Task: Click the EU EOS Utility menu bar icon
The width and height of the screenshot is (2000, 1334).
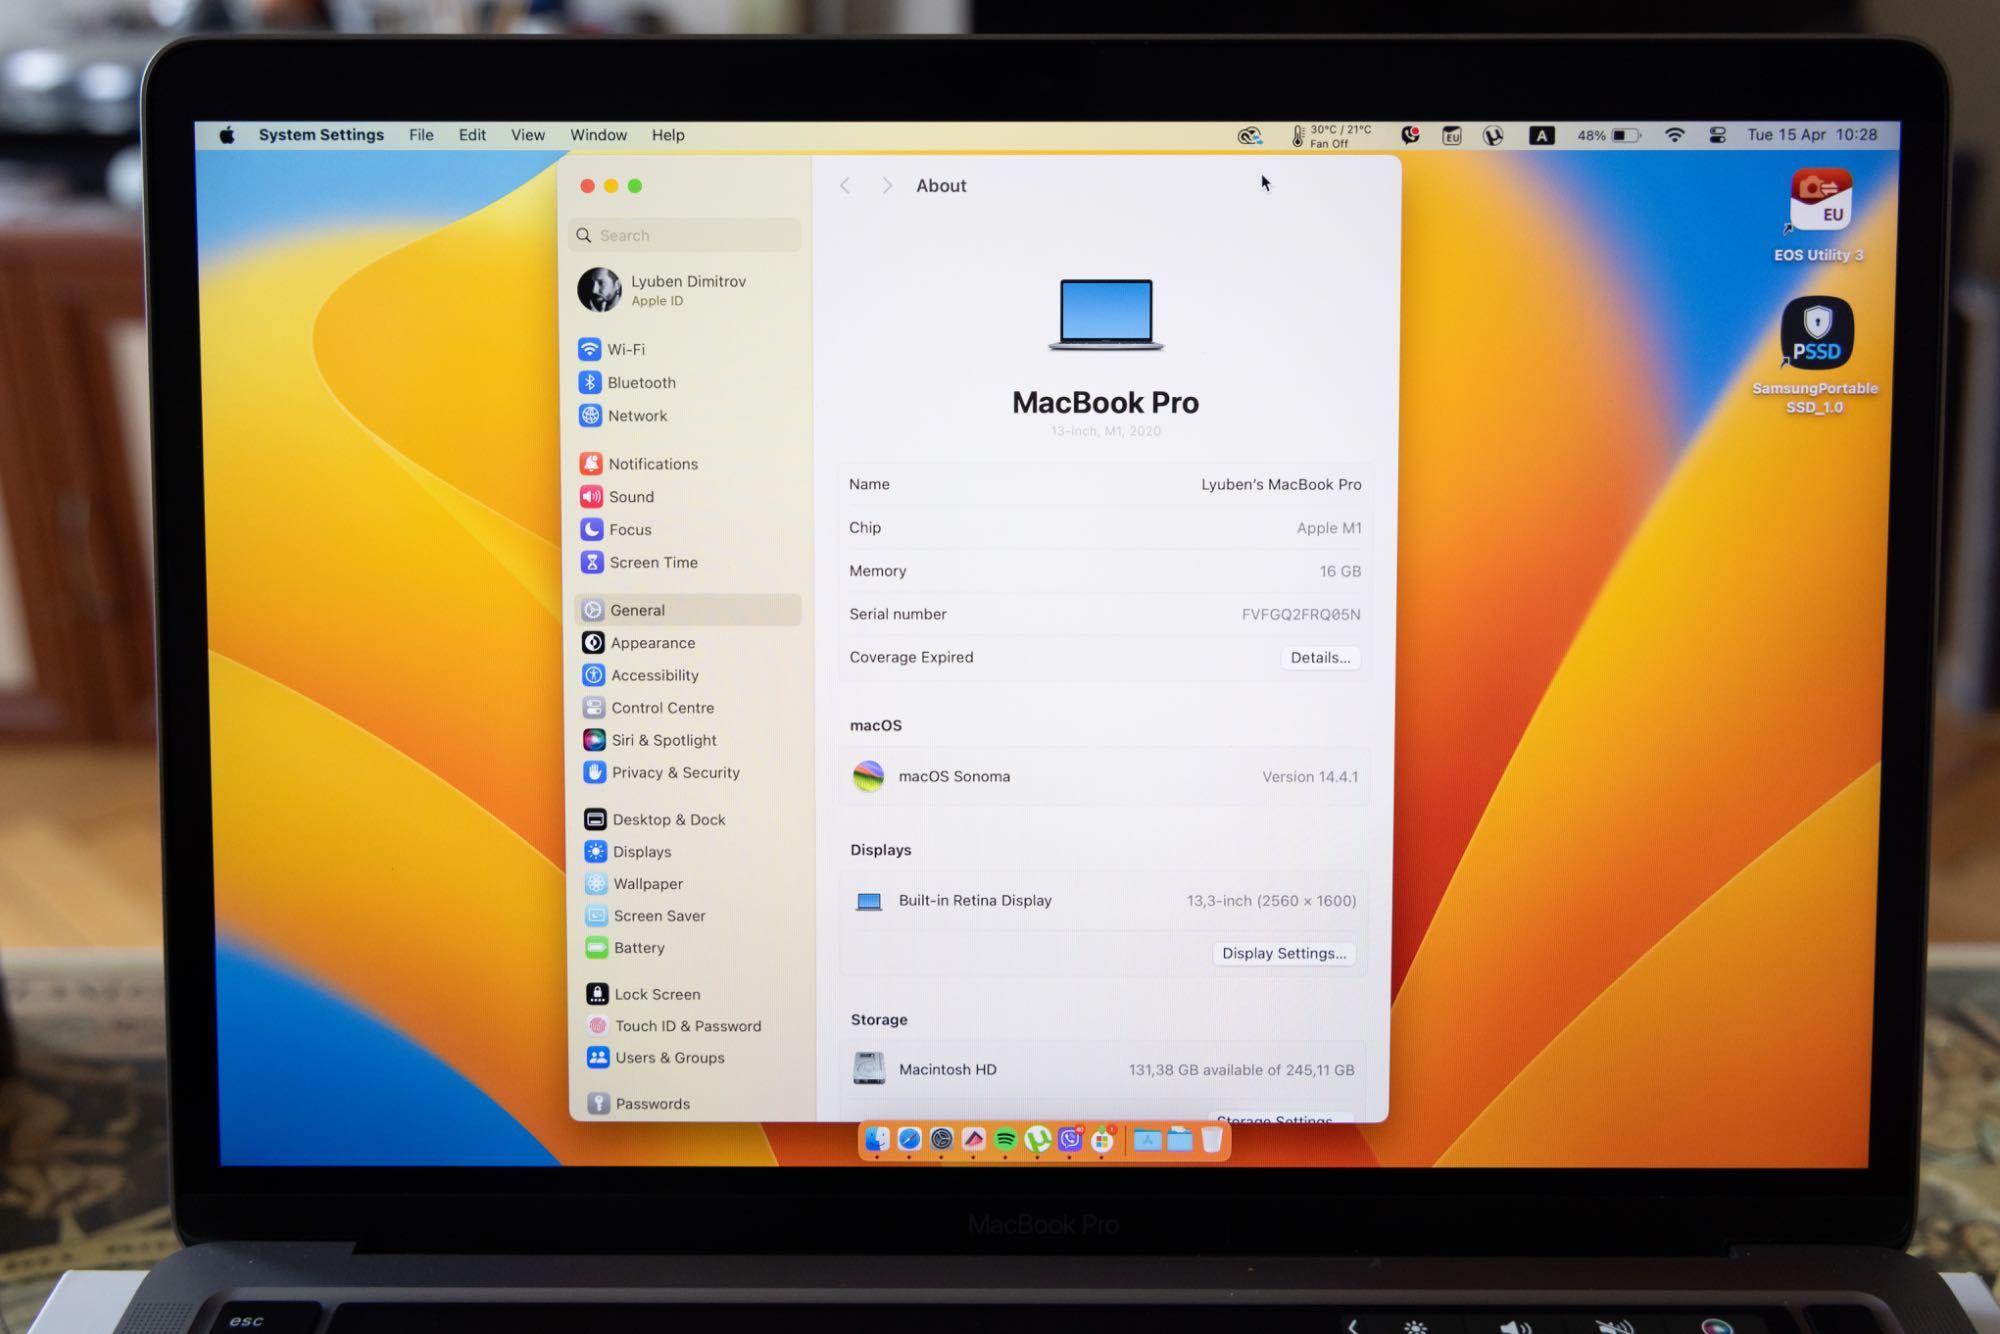Action: pos(1452,135)
